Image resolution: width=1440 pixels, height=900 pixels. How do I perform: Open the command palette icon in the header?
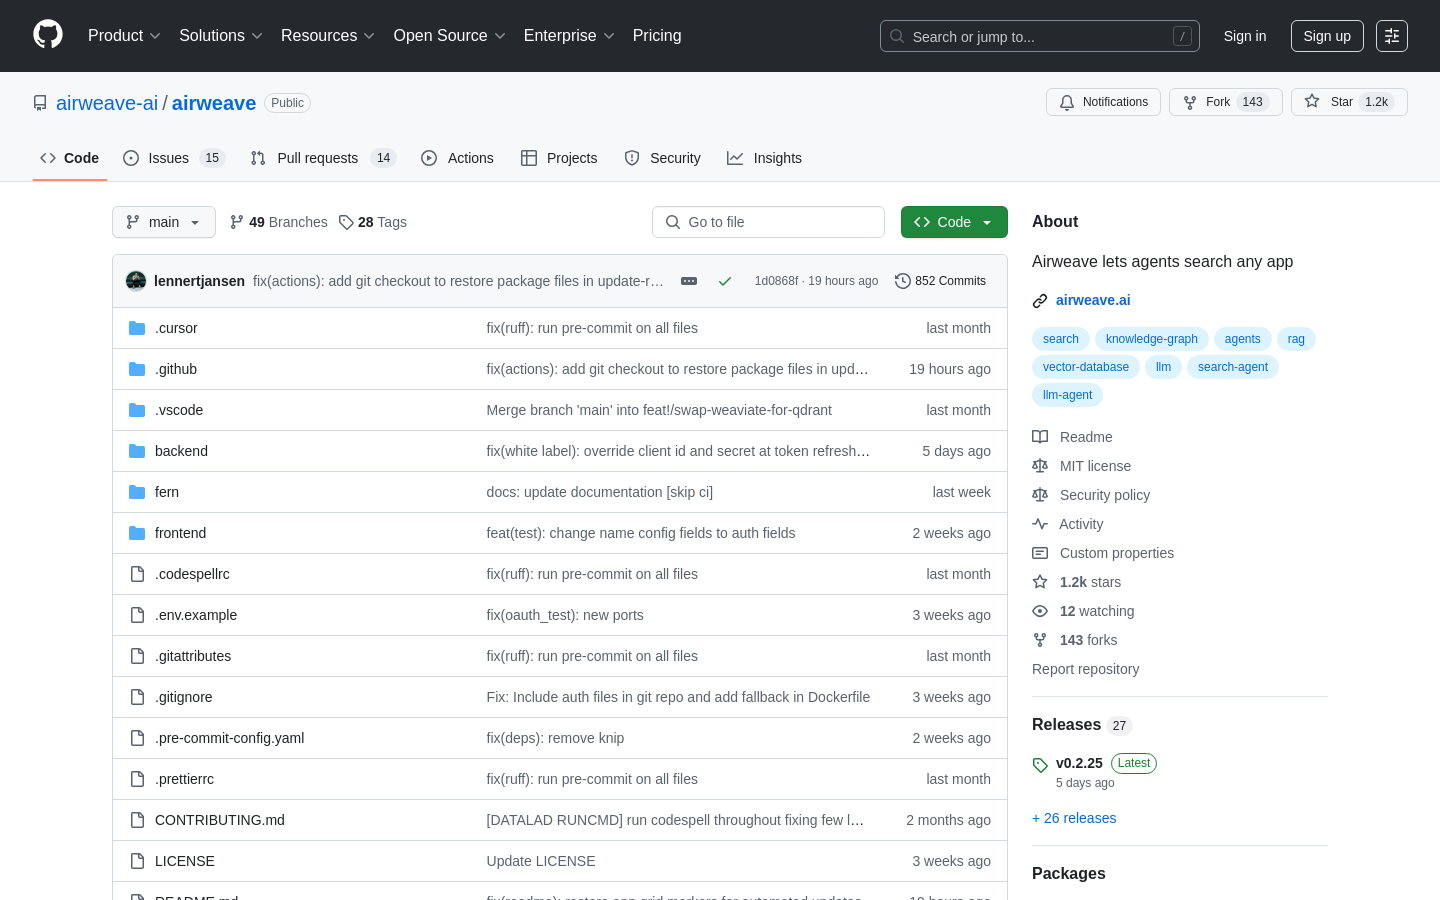click(x=1392, y=36)
